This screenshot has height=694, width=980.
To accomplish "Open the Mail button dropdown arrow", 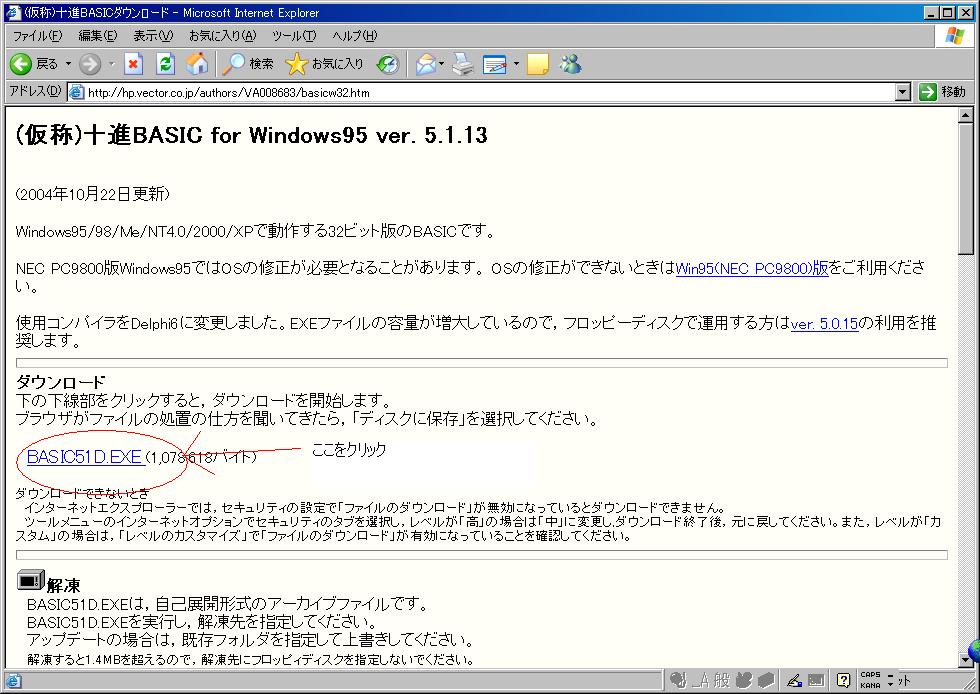I will click(x=441, y=64).
